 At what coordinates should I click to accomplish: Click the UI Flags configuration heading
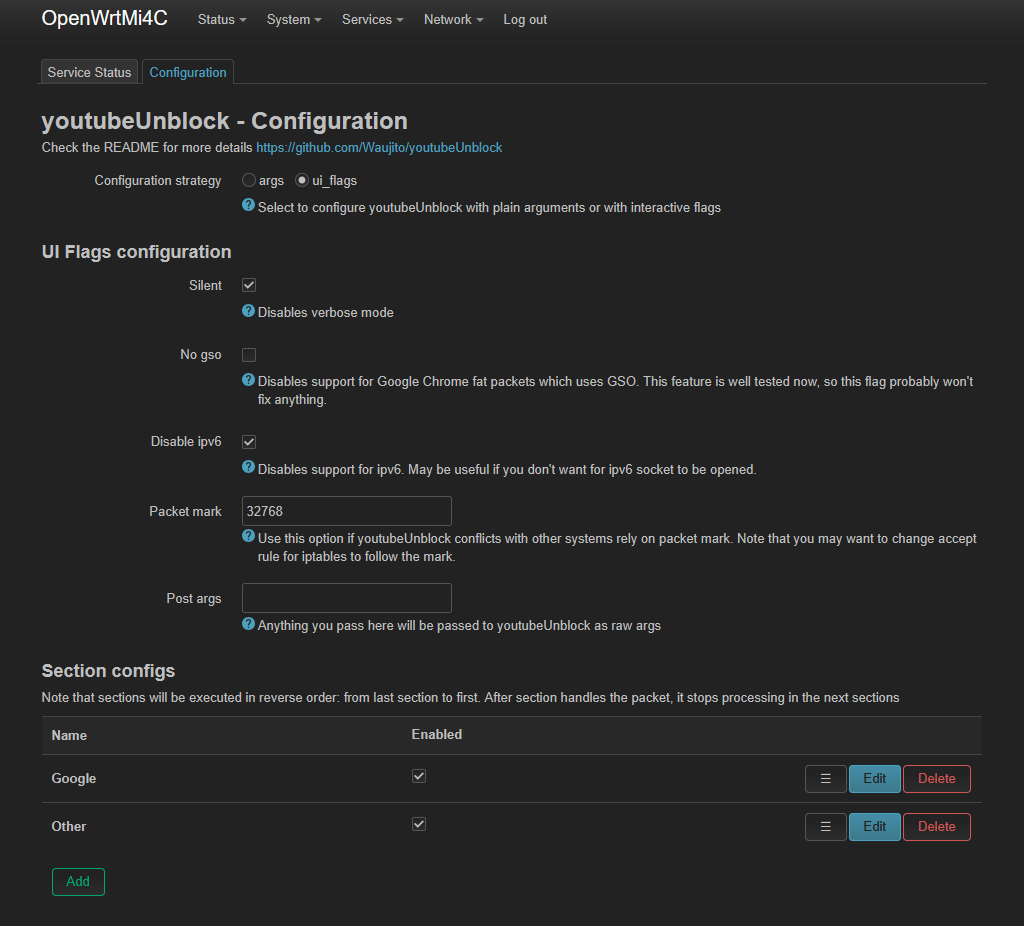[x=136, y=252]
